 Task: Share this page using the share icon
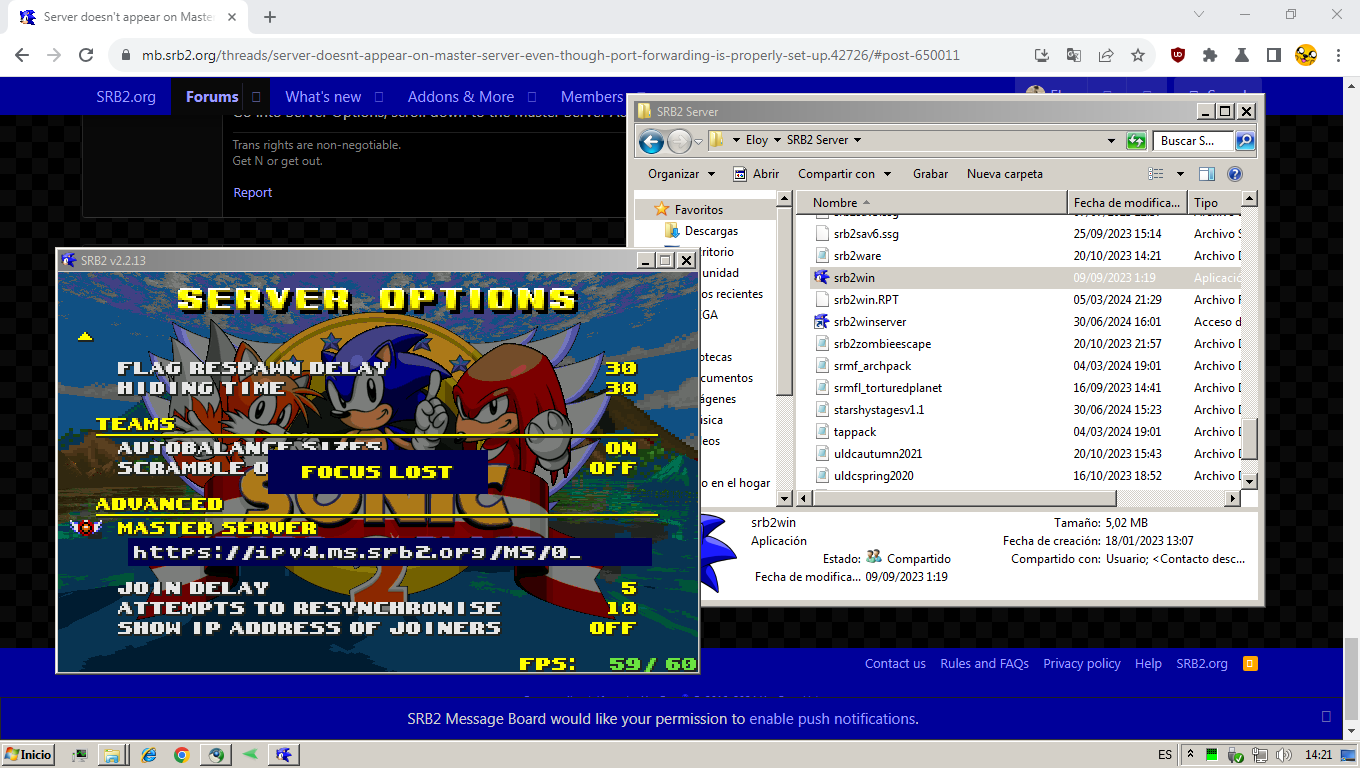click(x=1106, y=55)
